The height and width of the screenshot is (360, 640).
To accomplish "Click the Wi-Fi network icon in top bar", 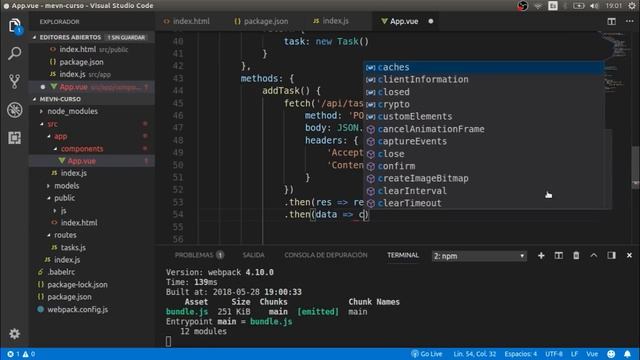I will pos(538,6).
